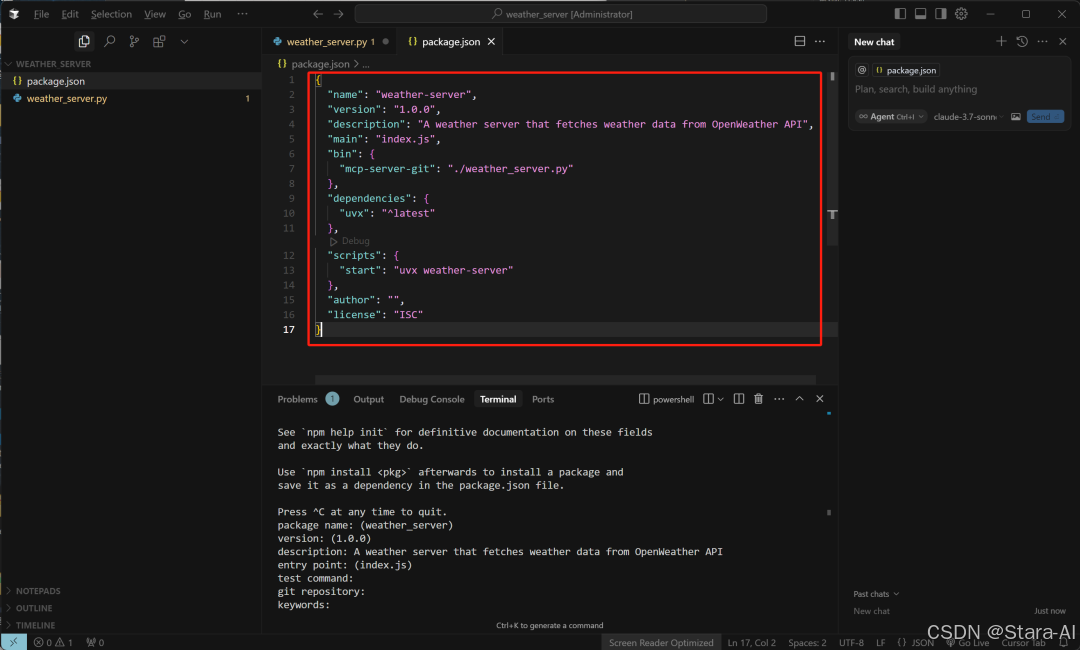Go forward with the right arrow
Screen dimensions: 1080x650
click(338, 14)
